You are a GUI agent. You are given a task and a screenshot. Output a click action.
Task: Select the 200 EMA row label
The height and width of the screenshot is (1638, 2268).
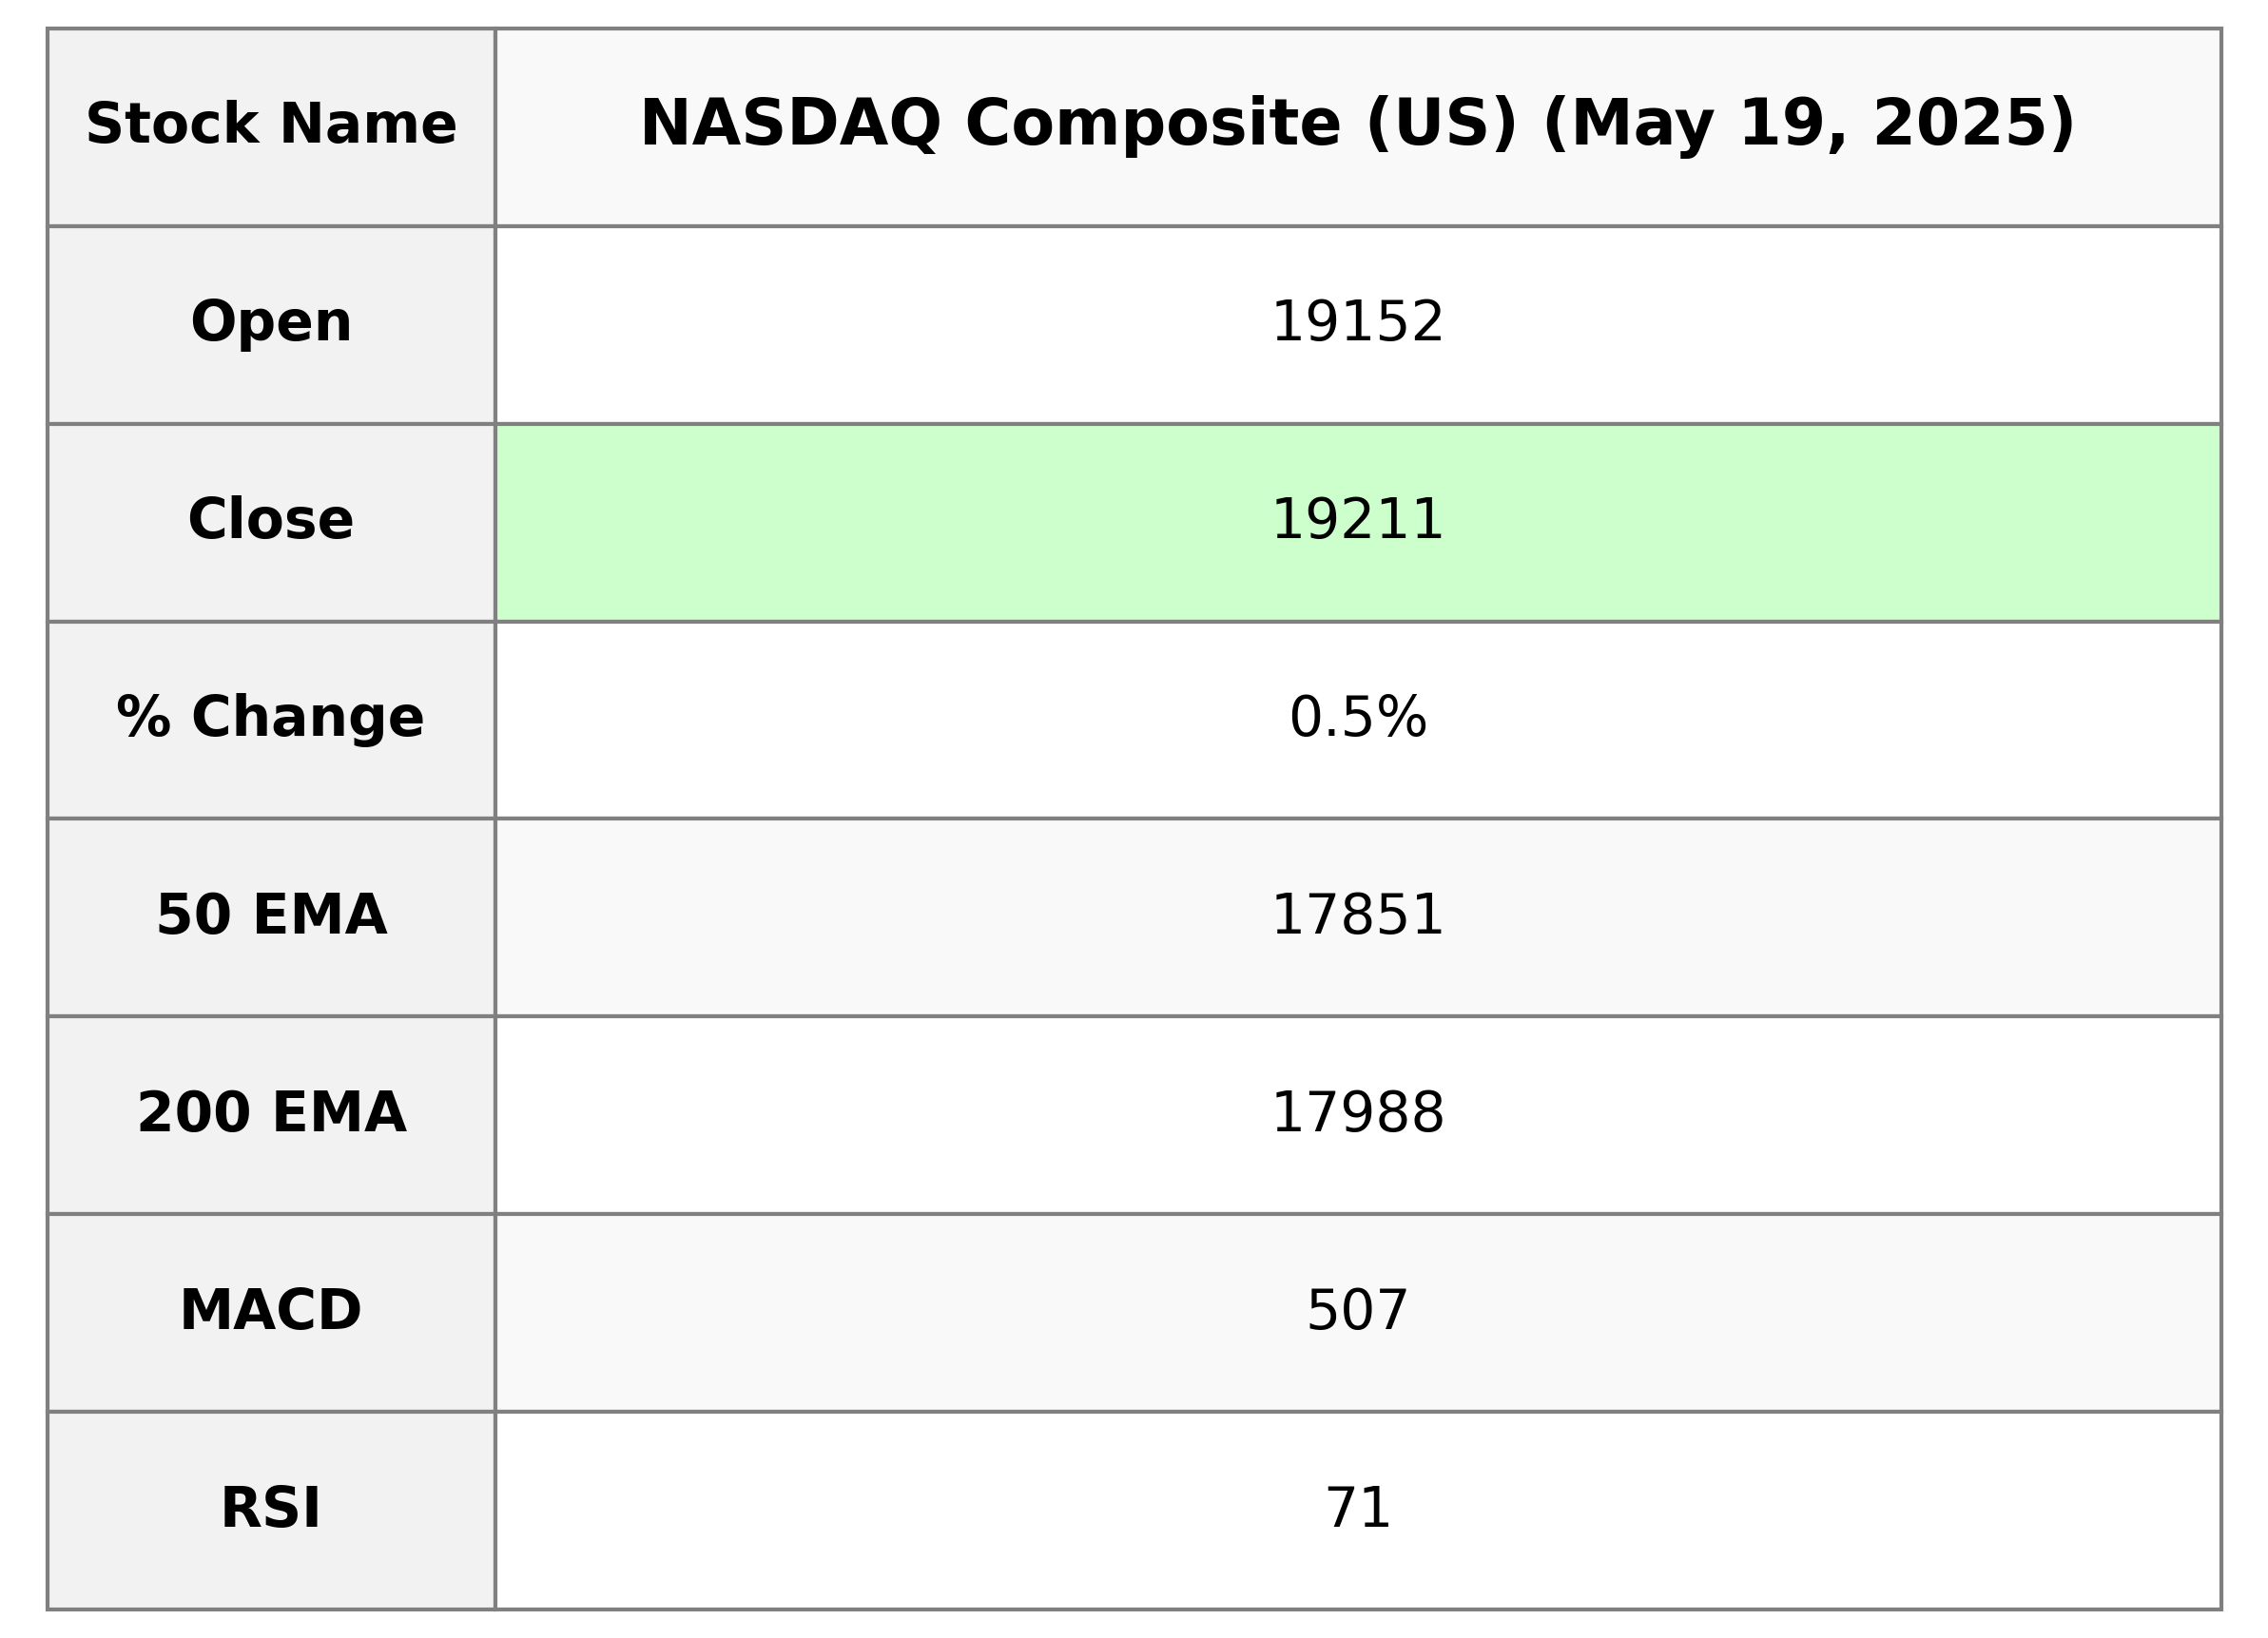(271, 1113)
